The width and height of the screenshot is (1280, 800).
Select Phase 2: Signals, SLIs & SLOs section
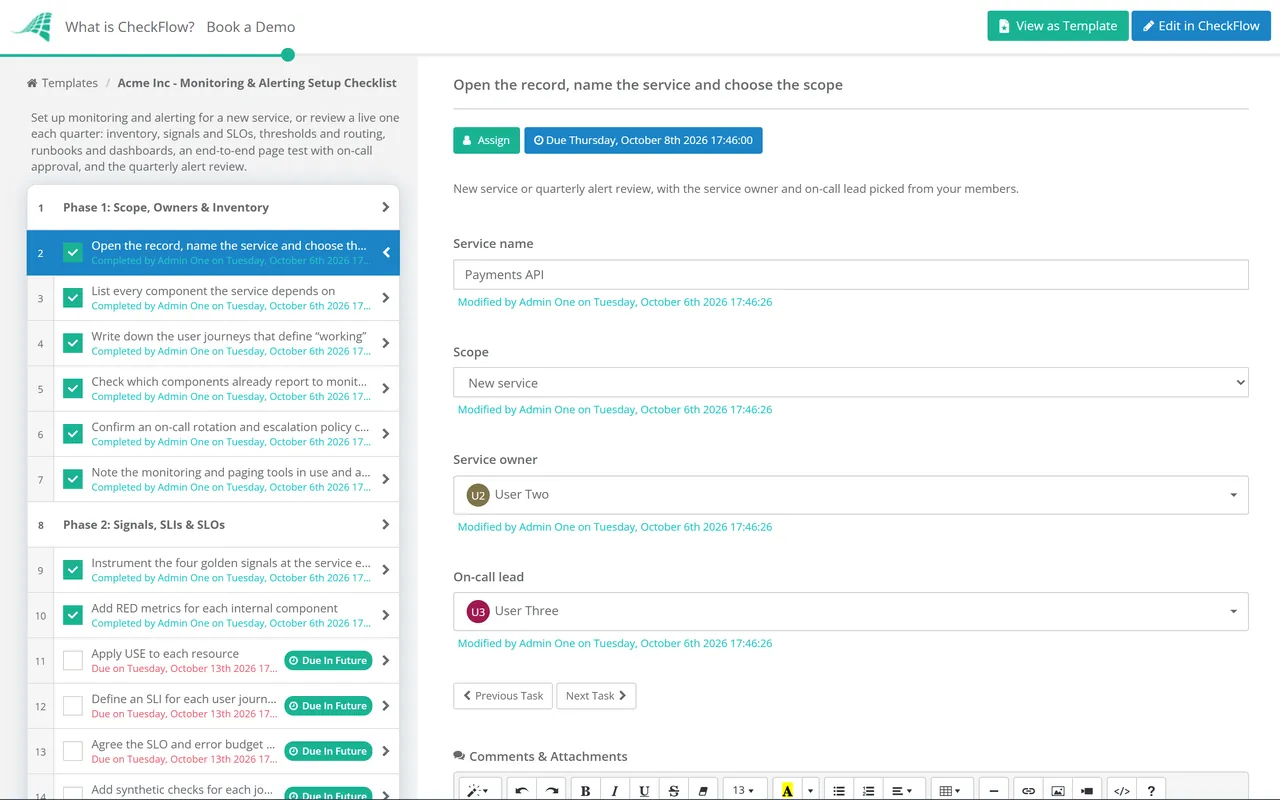coord(213,525)
